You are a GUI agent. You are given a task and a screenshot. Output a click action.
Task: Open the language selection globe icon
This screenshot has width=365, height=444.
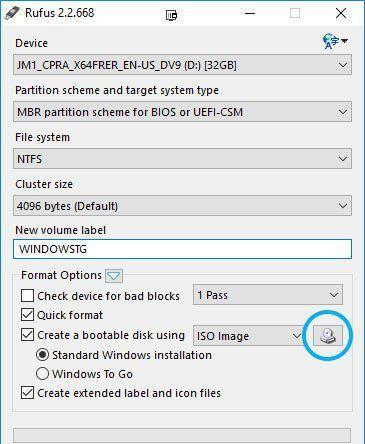coord(335,41)
